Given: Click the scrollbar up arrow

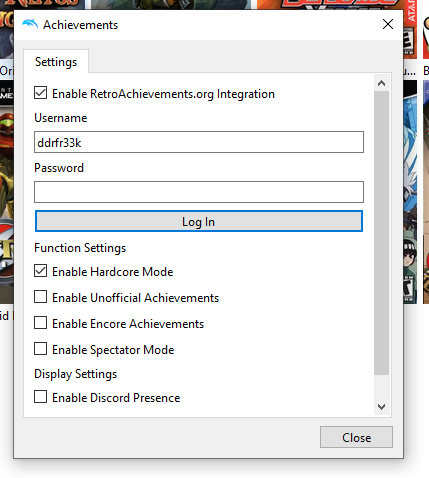Looking at the screenshot, I should 382,83.
